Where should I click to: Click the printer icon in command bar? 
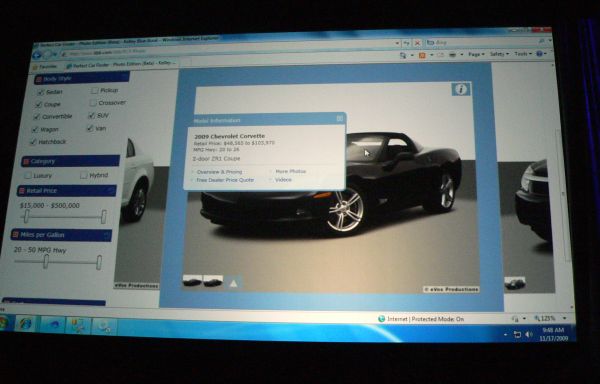point(452,55)
